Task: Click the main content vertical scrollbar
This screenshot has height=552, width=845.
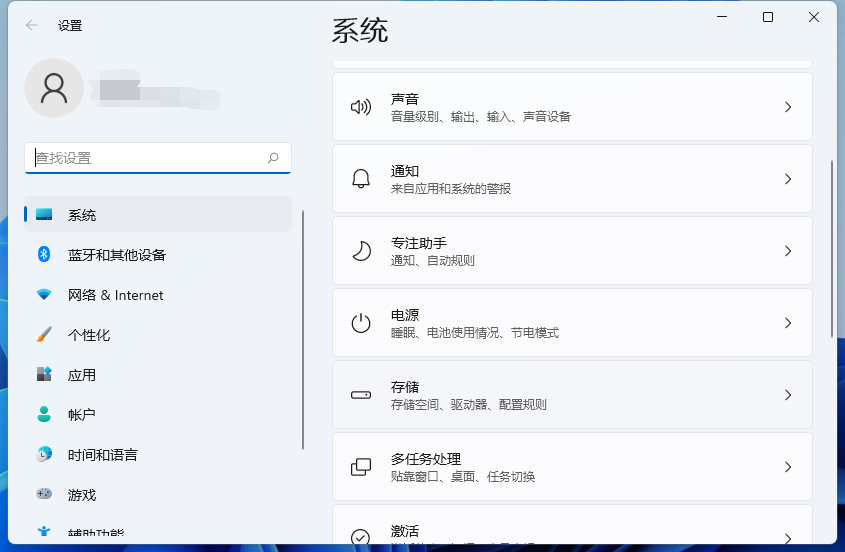Action: [x=831, y=250]
